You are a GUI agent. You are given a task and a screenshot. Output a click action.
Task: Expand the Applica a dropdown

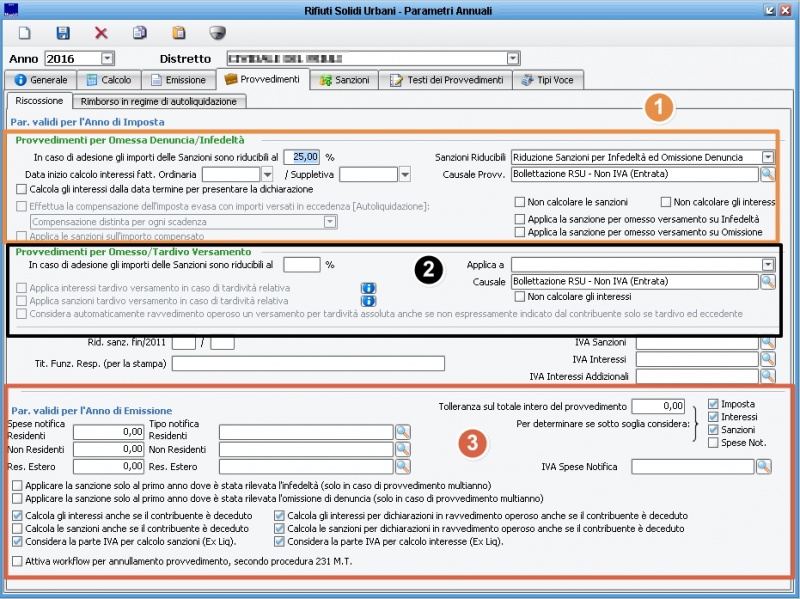click(768, 264)
